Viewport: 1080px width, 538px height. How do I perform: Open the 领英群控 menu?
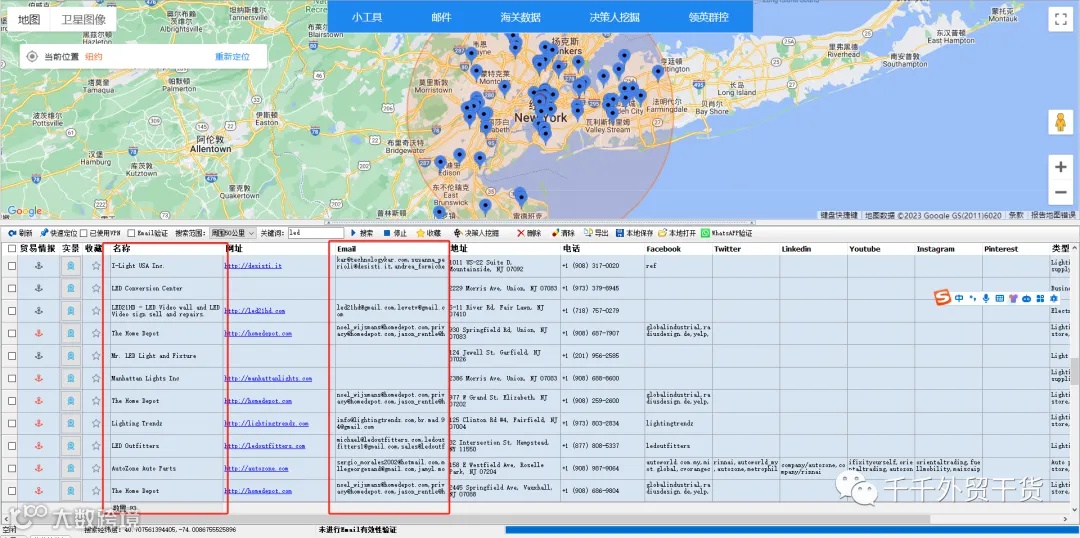pos(709,17)
